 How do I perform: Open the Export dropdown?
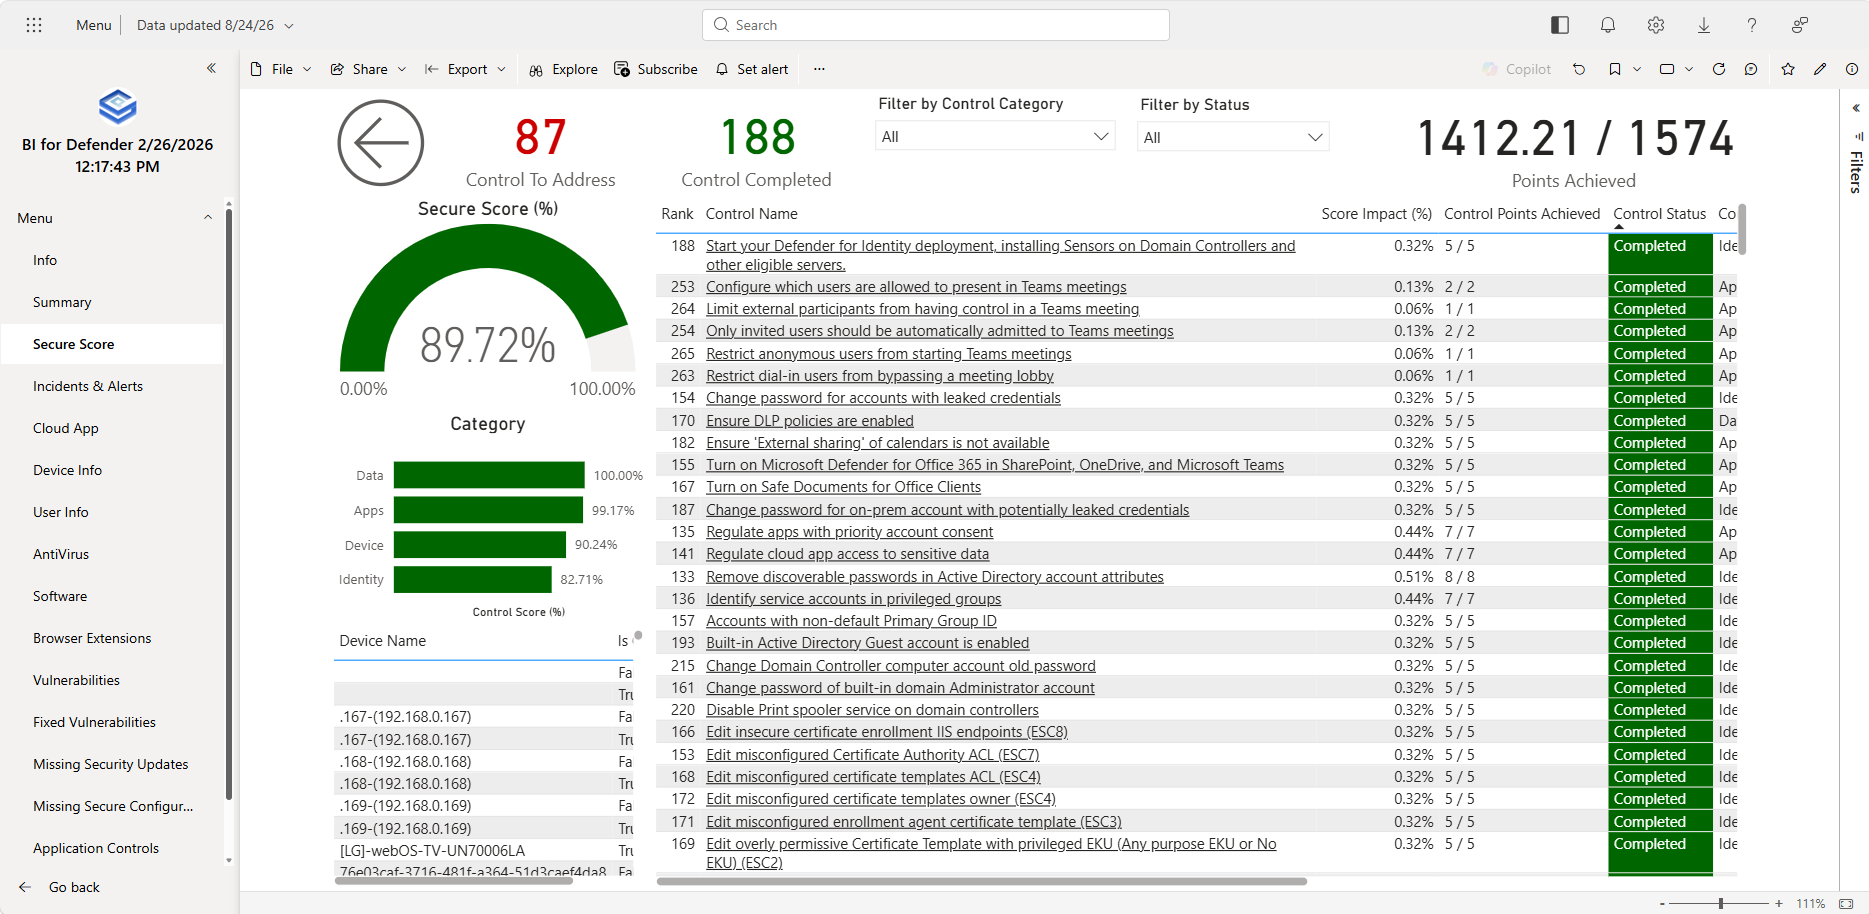(465, 69)
